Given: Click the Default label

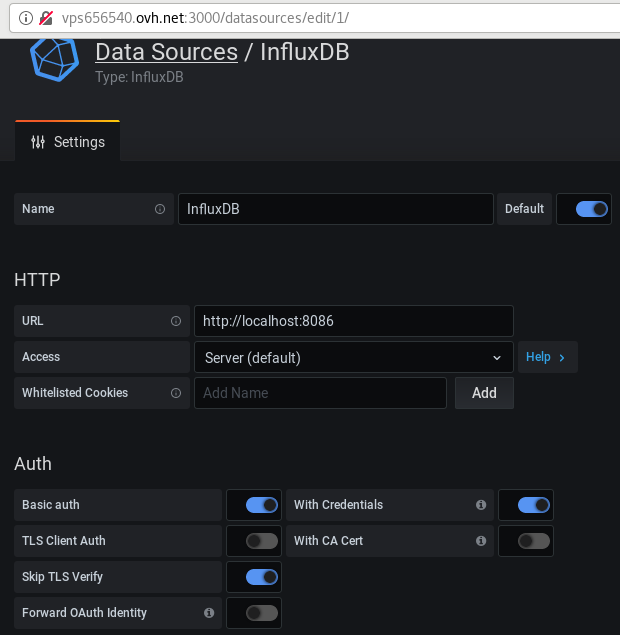Looking at the screenshot, I should click(x=524, y=209).
